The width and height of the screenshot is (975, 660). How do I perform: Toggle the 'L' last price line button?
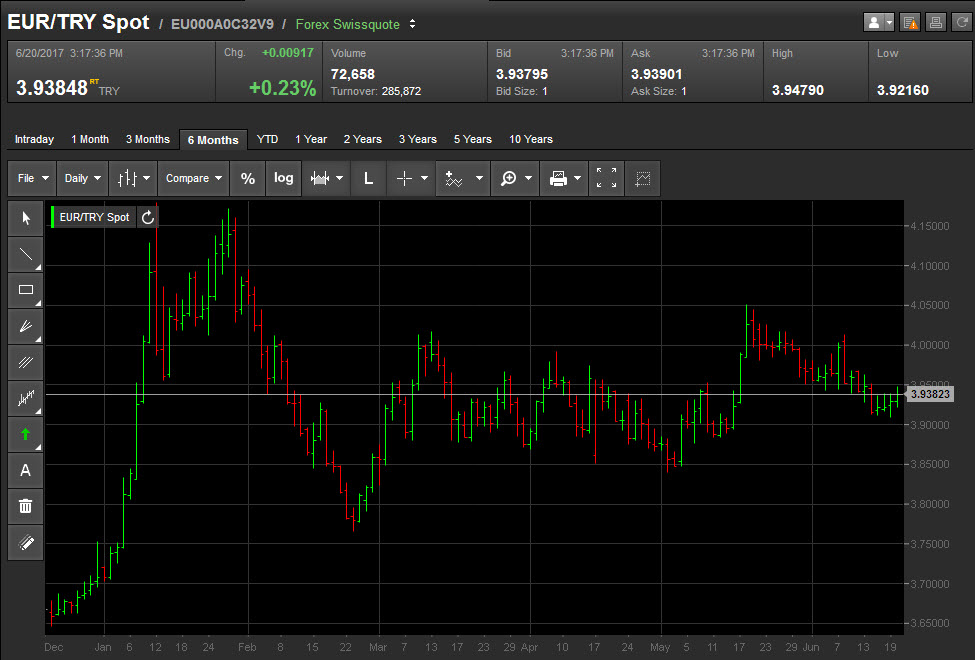click(x=368, y=178)
